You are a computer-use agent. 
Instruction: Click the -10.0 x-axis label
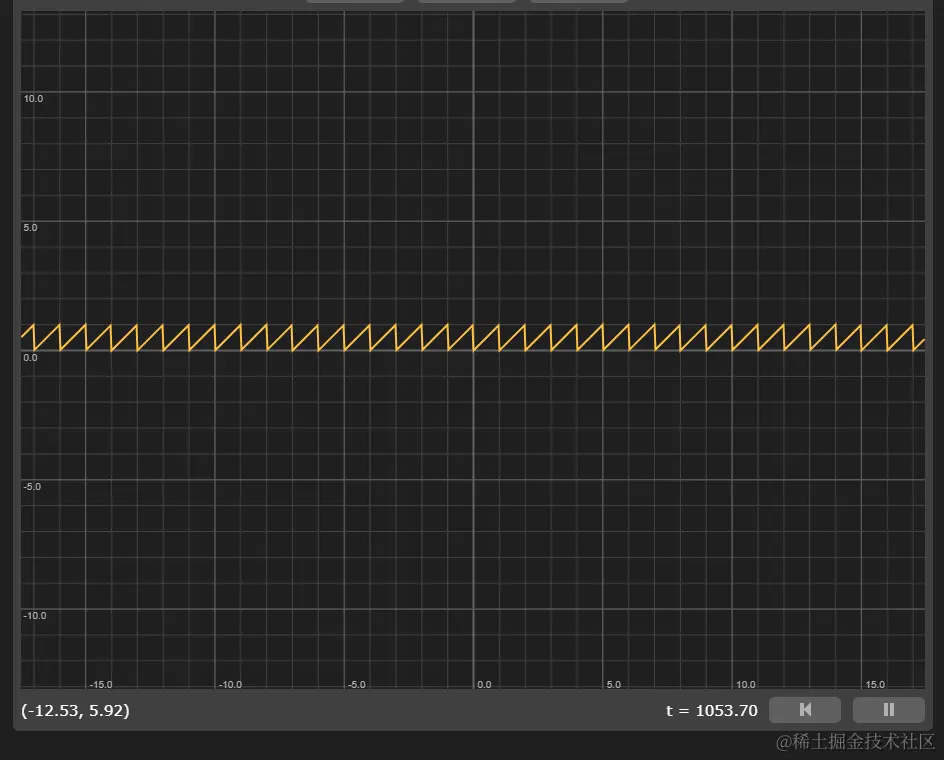[230, 685]
